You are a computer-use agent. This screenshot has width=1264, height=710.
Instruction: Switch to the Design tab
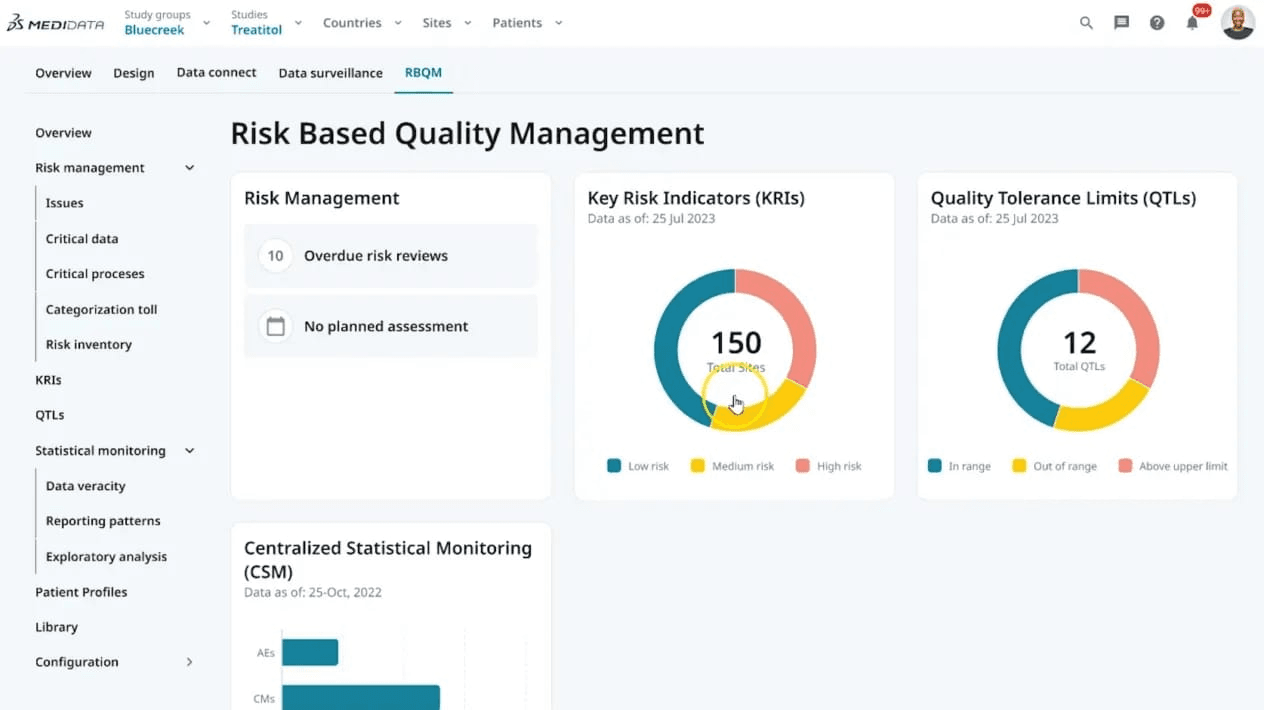point(133,73)
